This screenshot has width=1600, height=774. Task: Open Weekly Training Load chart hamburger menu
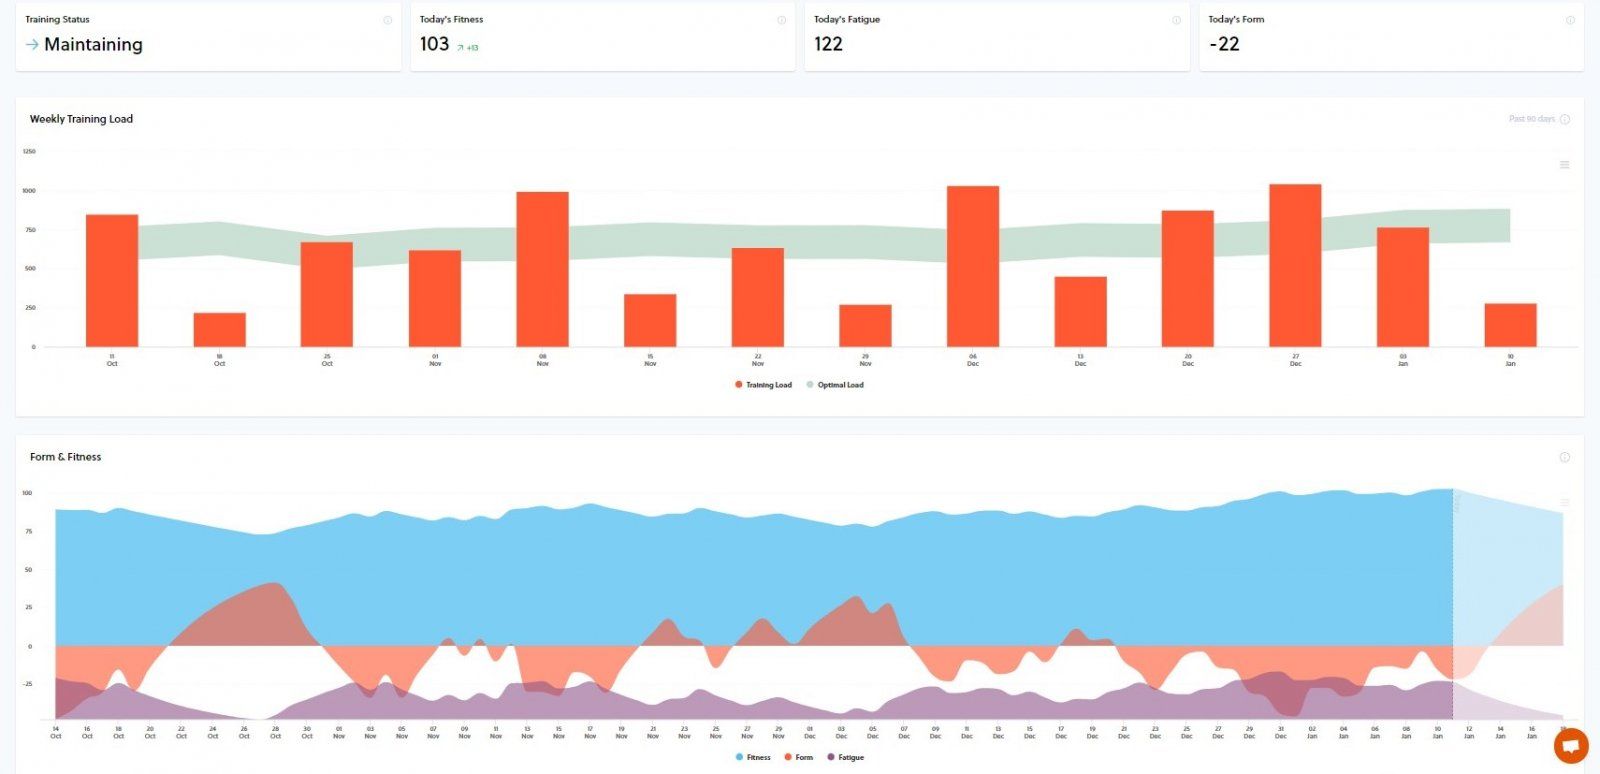pyautogui.click(x=1565, y=165)
